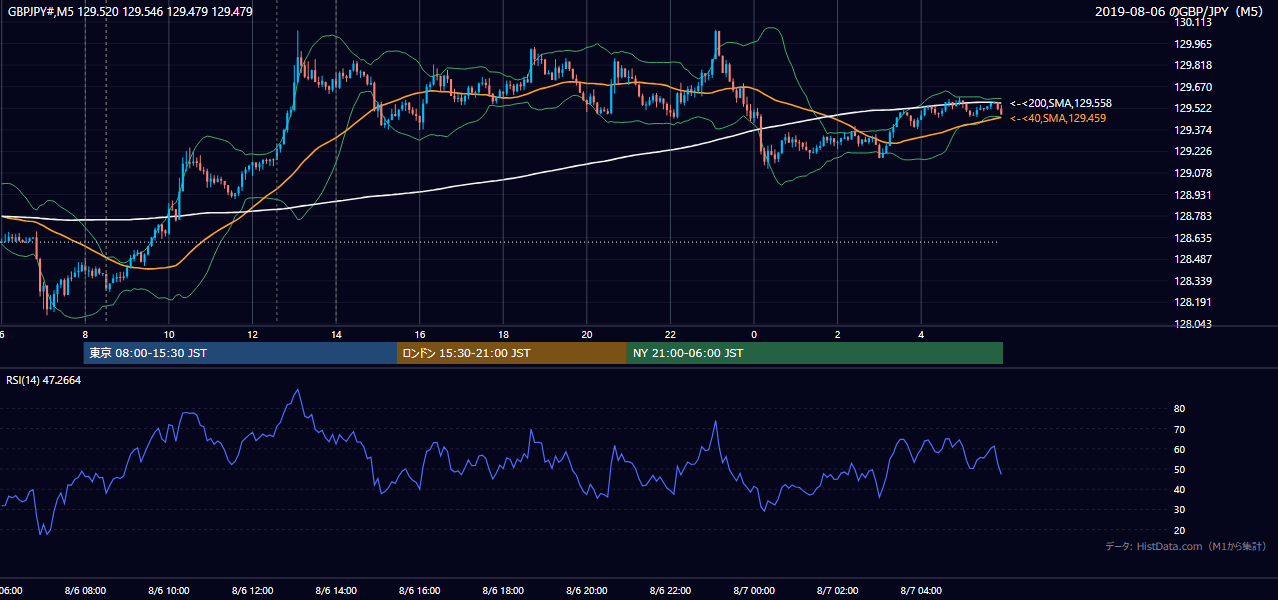This screenshot has height=600, width=1278.
Task: Click the RSI axis level 50 label
Action: point(1179,469)
